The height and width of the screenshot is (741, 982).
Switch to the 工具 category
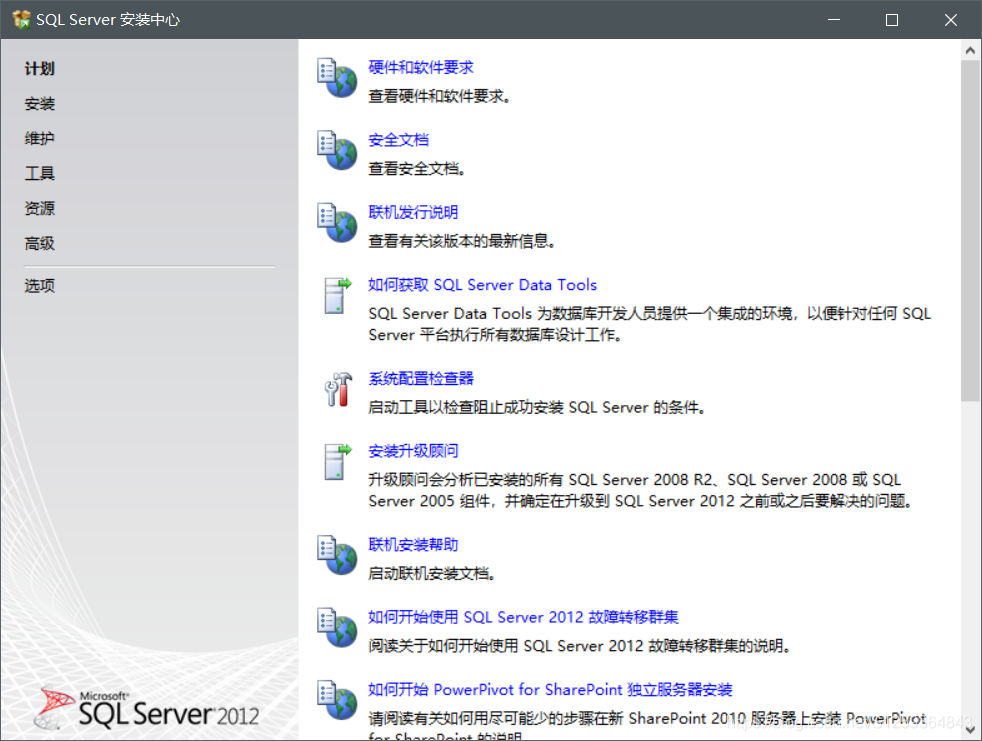pyautogui.click(x=39, y=174)
